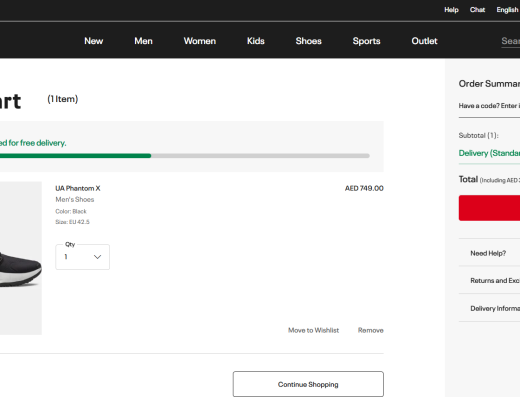The image size is (520, 397).
Task: Click the Men's Shoes subtitle
Action: (x=75, y=199)
